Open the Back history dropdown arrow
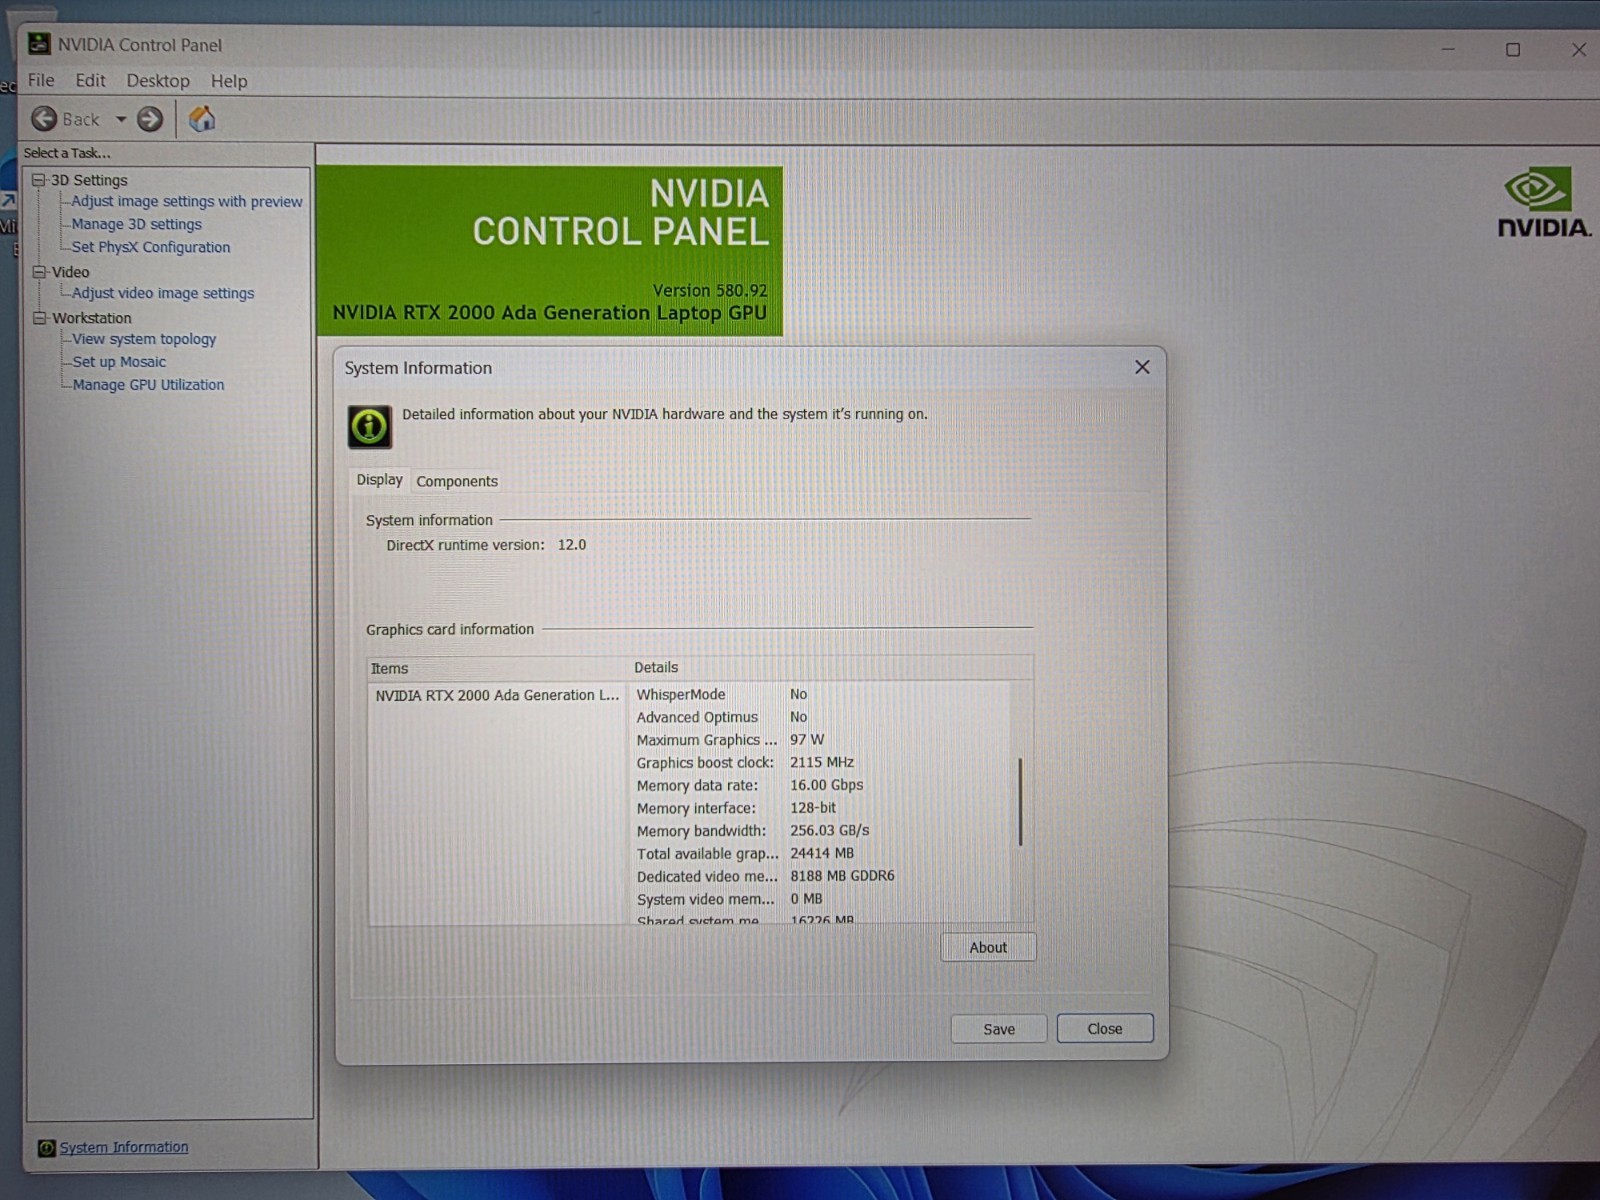Screen dimensions: 1600x1200 click(x=121, y=119)
